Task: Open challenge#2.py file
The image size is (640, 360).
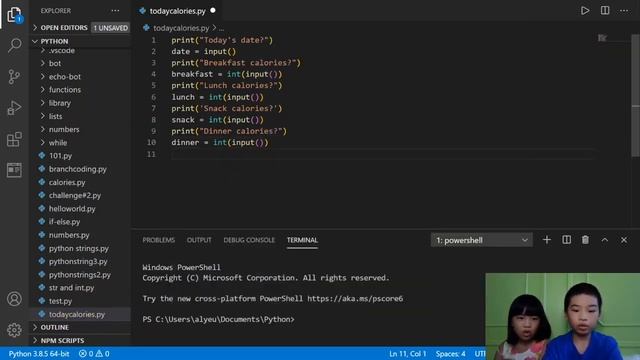Action: point(75,196)
